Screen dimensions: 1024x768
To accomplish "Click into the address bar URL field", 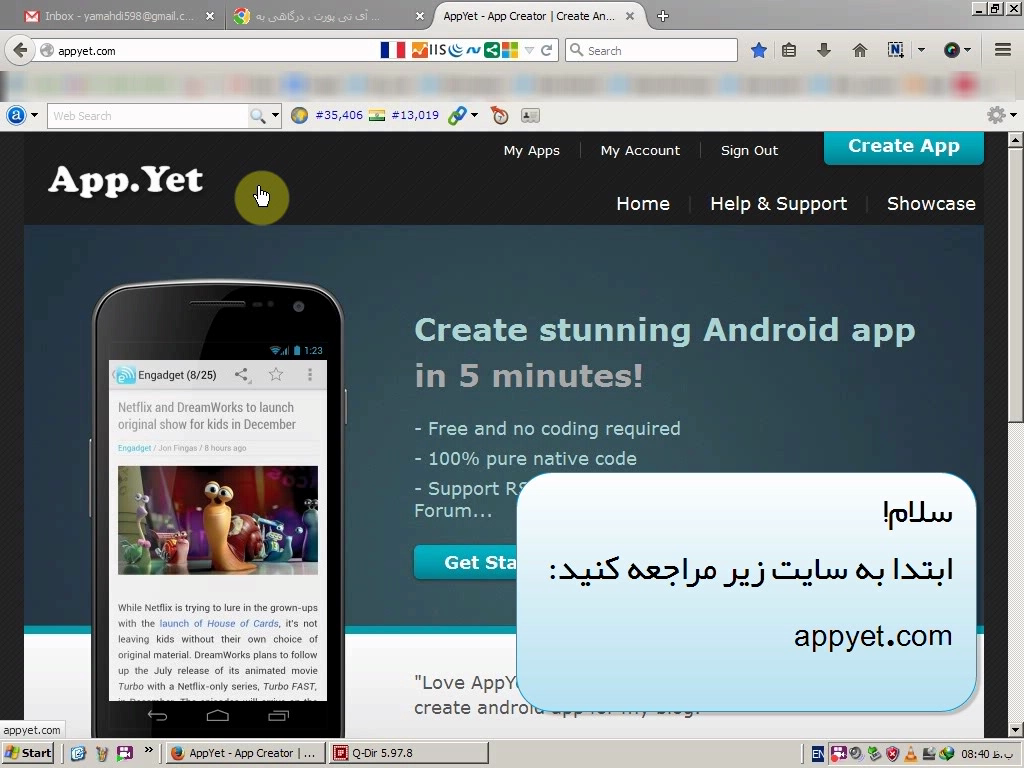I will point(216,50).
